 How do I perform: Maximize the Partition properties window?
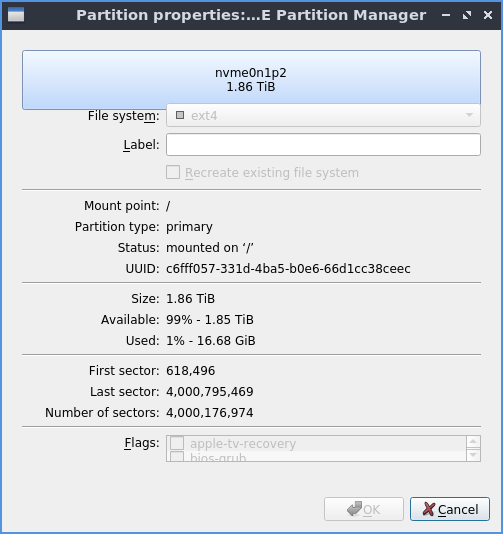467,15
